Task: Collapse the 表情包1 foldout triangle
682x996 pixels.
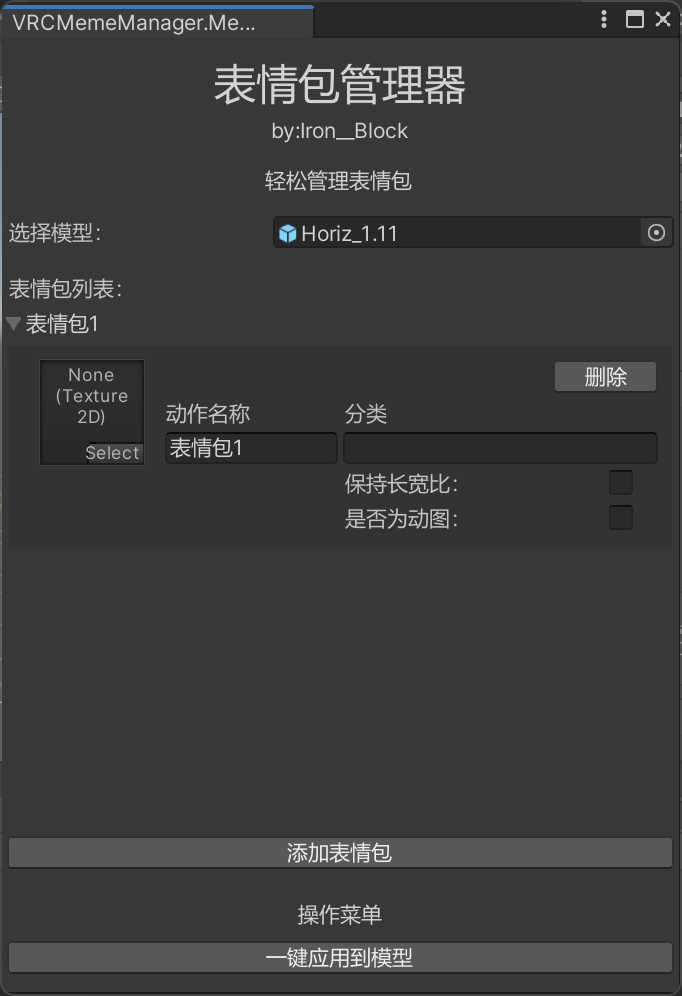Action: pyautogui.click(x=14, y=323)
